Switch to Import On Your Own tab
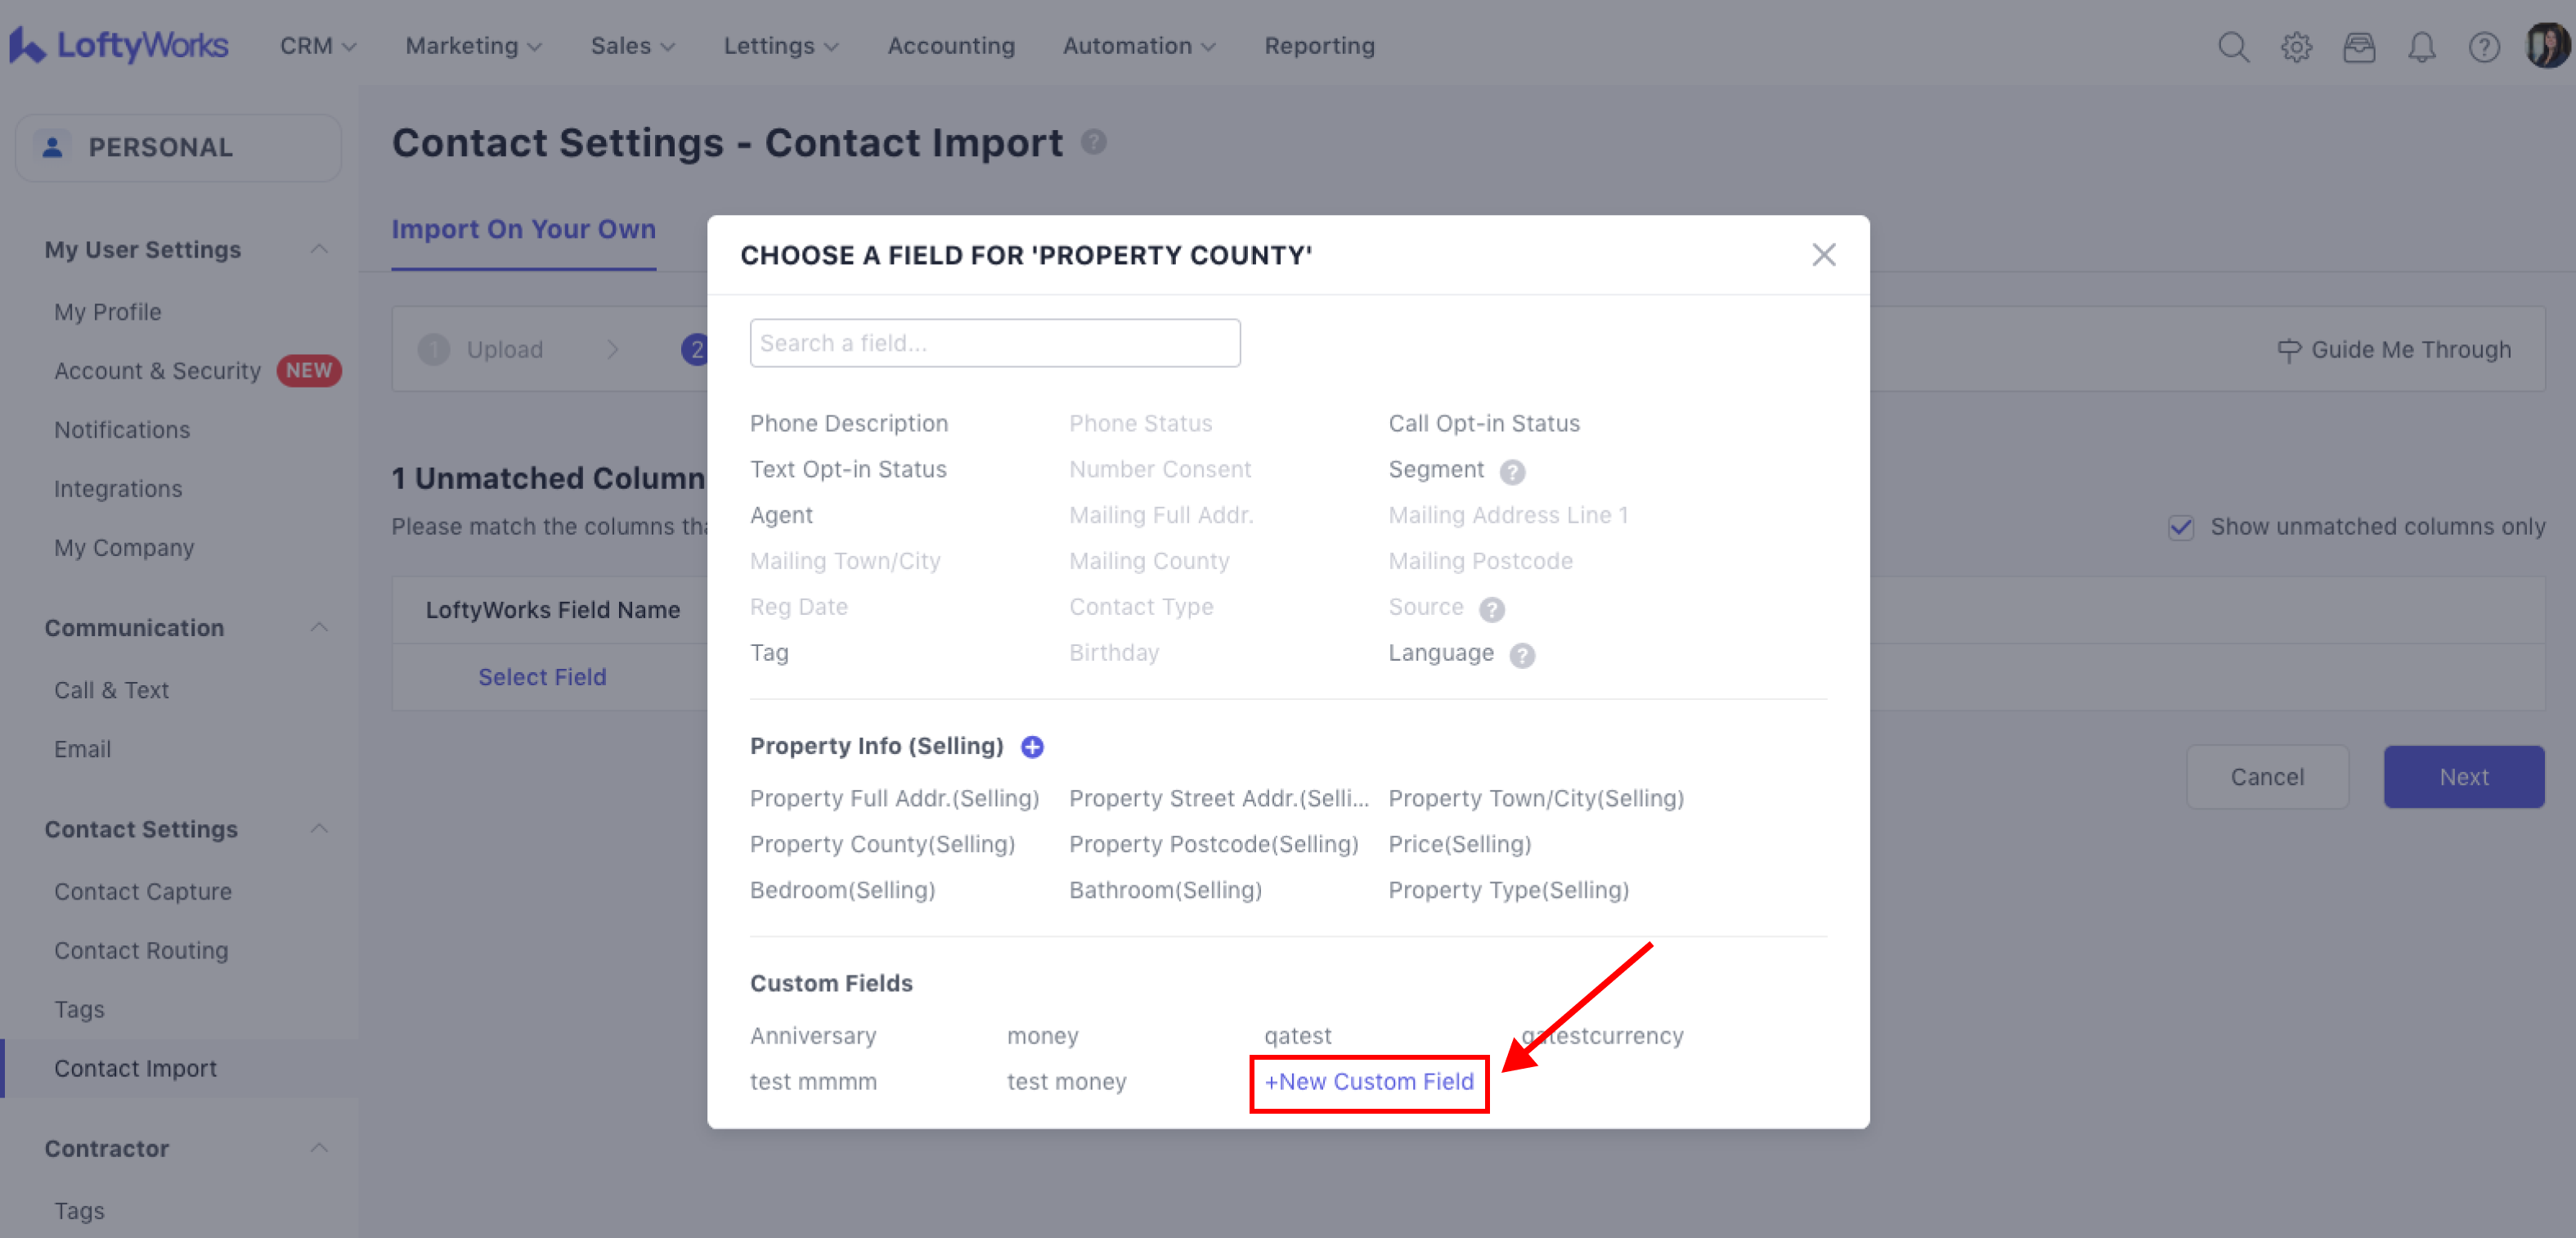2576x1238 pixels. click(523, 229)
